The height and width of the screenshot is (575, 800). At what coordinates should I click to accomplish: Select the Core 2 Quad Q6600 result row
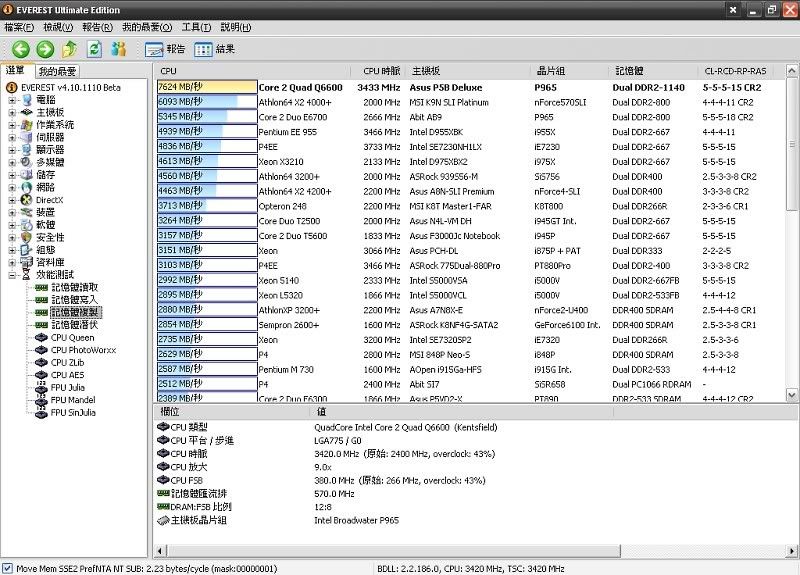click(x=300, y=87)
